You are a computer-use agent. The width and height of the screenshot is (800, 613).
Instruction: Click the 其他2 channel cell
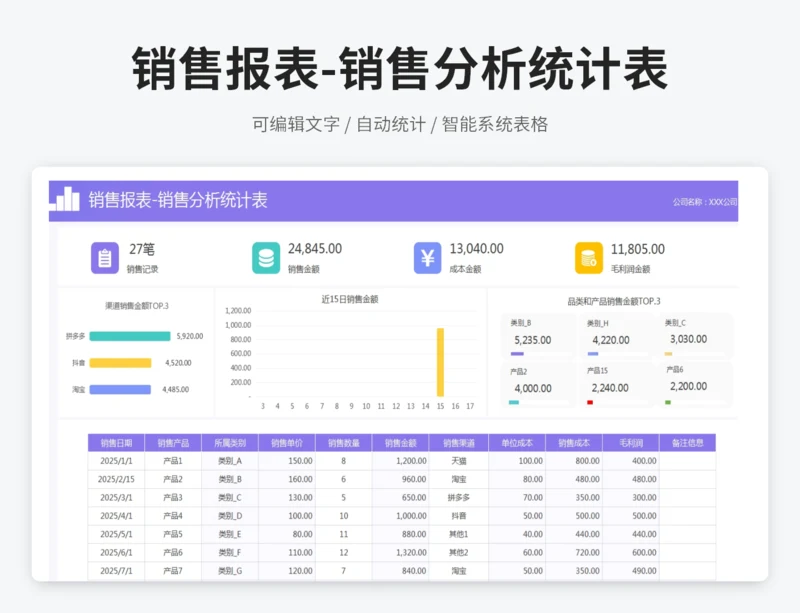pos(459,553)
